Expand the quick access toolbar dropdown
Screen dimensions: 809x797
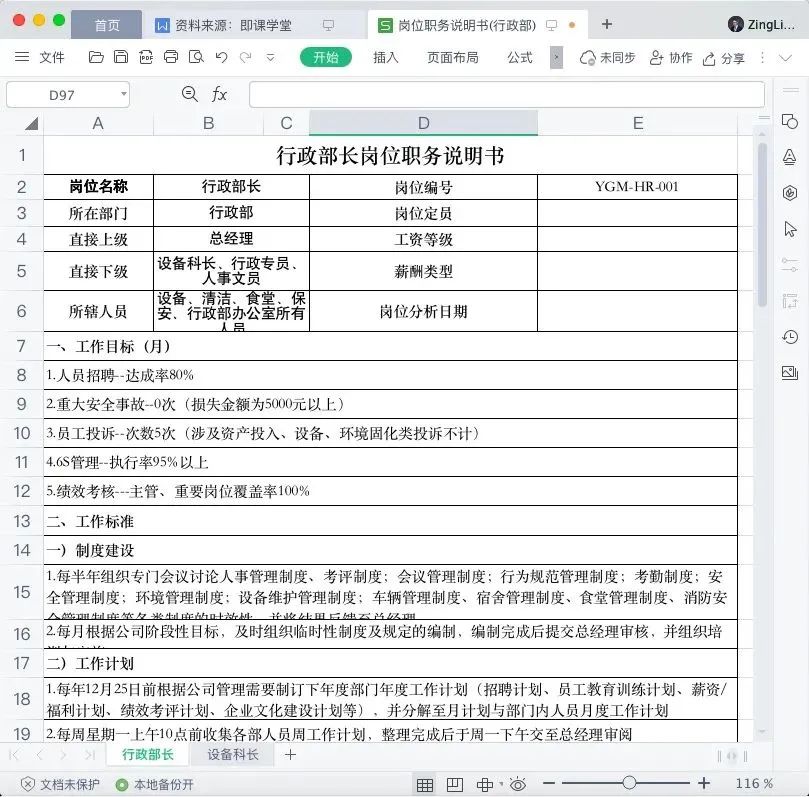270,57
